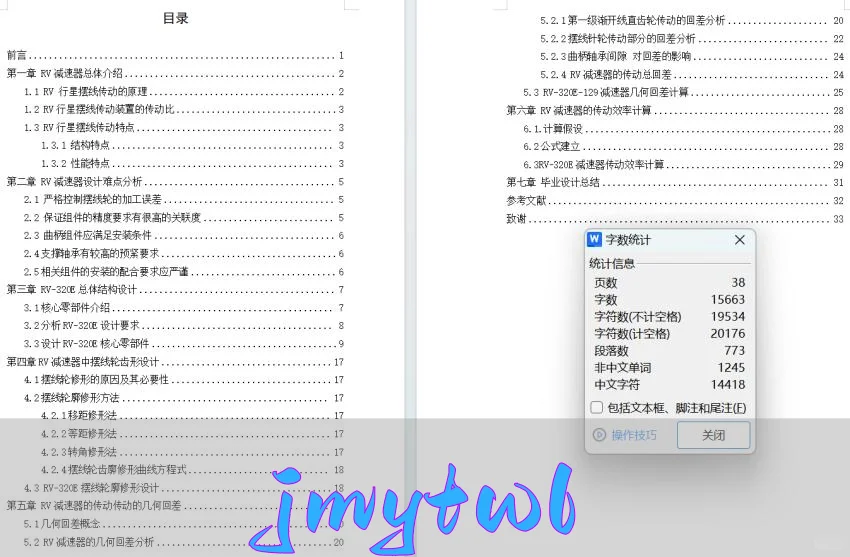This screenshot has width=850, height=557.
Task: Go to 致谢 entry
Action: (675, 219)
